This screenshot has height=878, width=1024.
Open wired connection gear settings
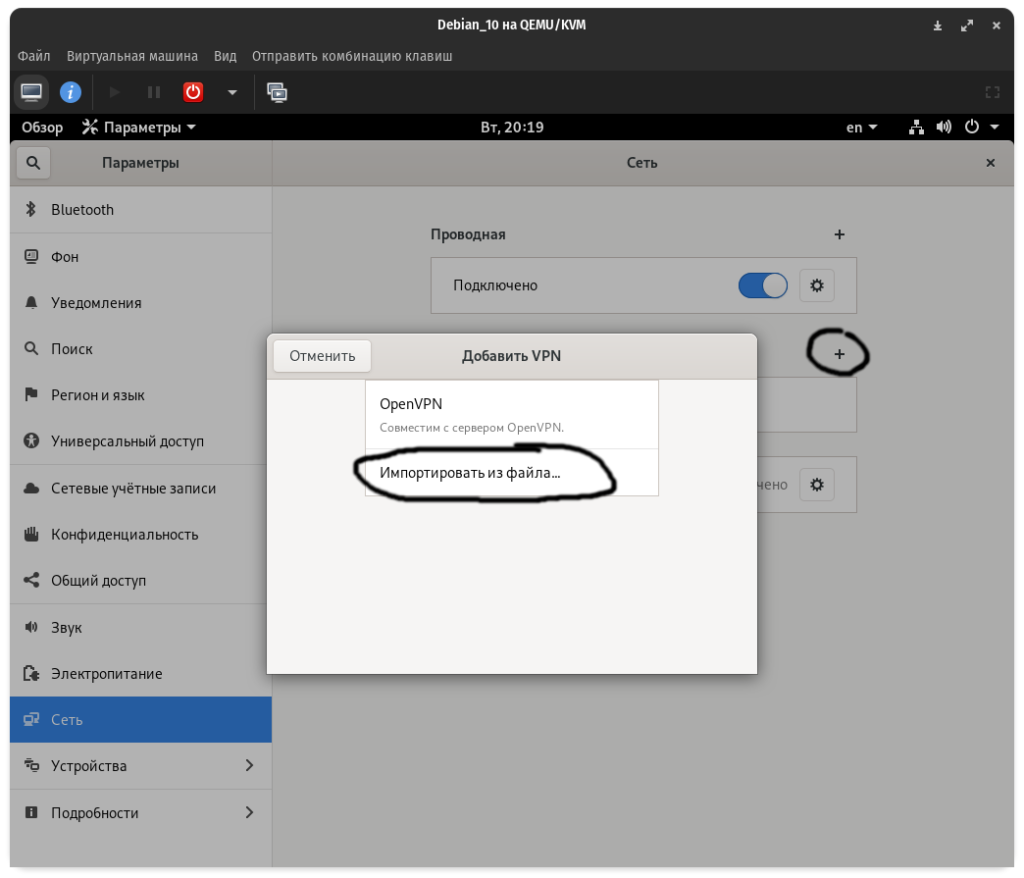[x=817, y=285]
